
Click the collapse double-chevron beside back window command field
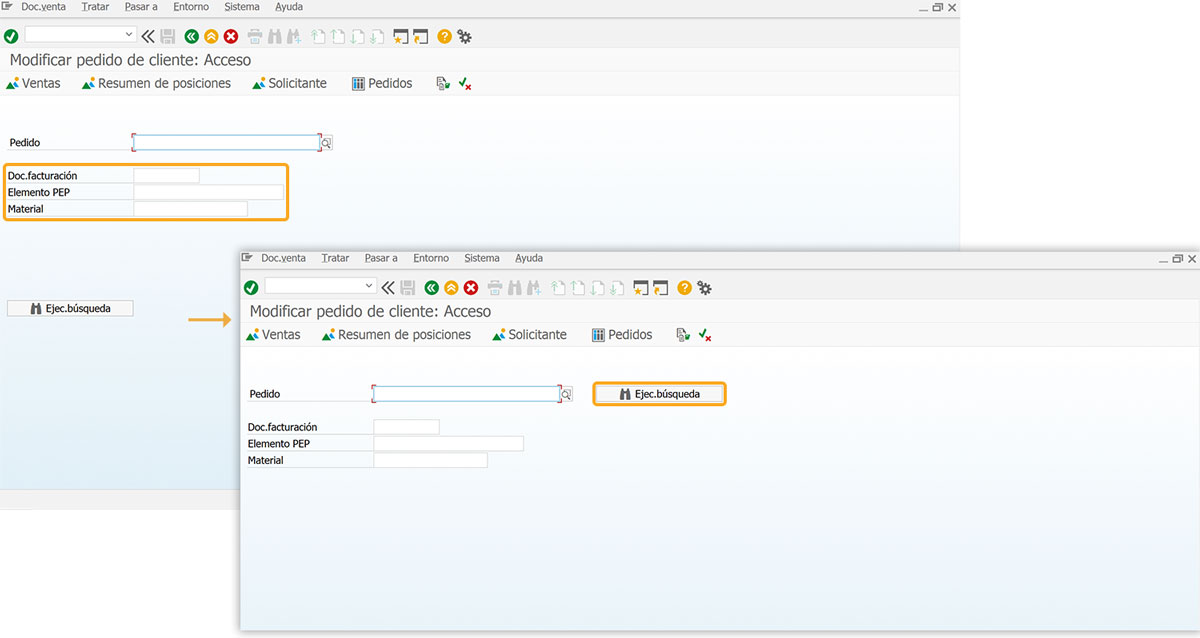(148, 36)
